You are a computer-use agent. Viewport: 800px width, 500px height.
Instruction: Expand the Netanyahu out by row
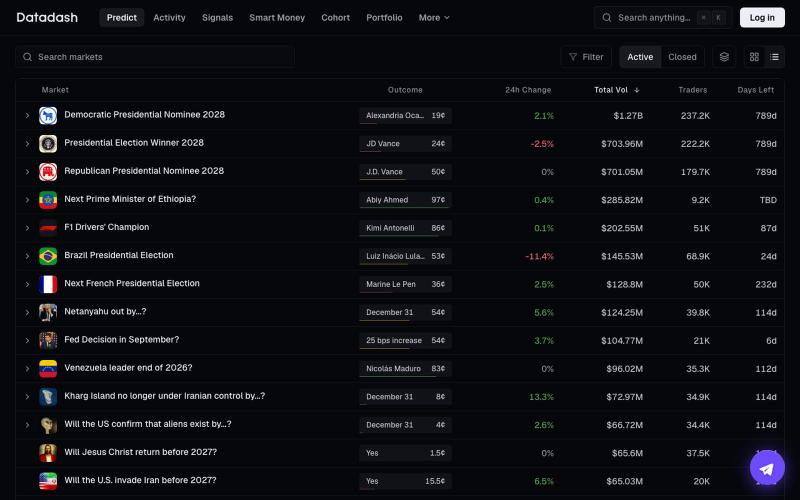(27, 312)
